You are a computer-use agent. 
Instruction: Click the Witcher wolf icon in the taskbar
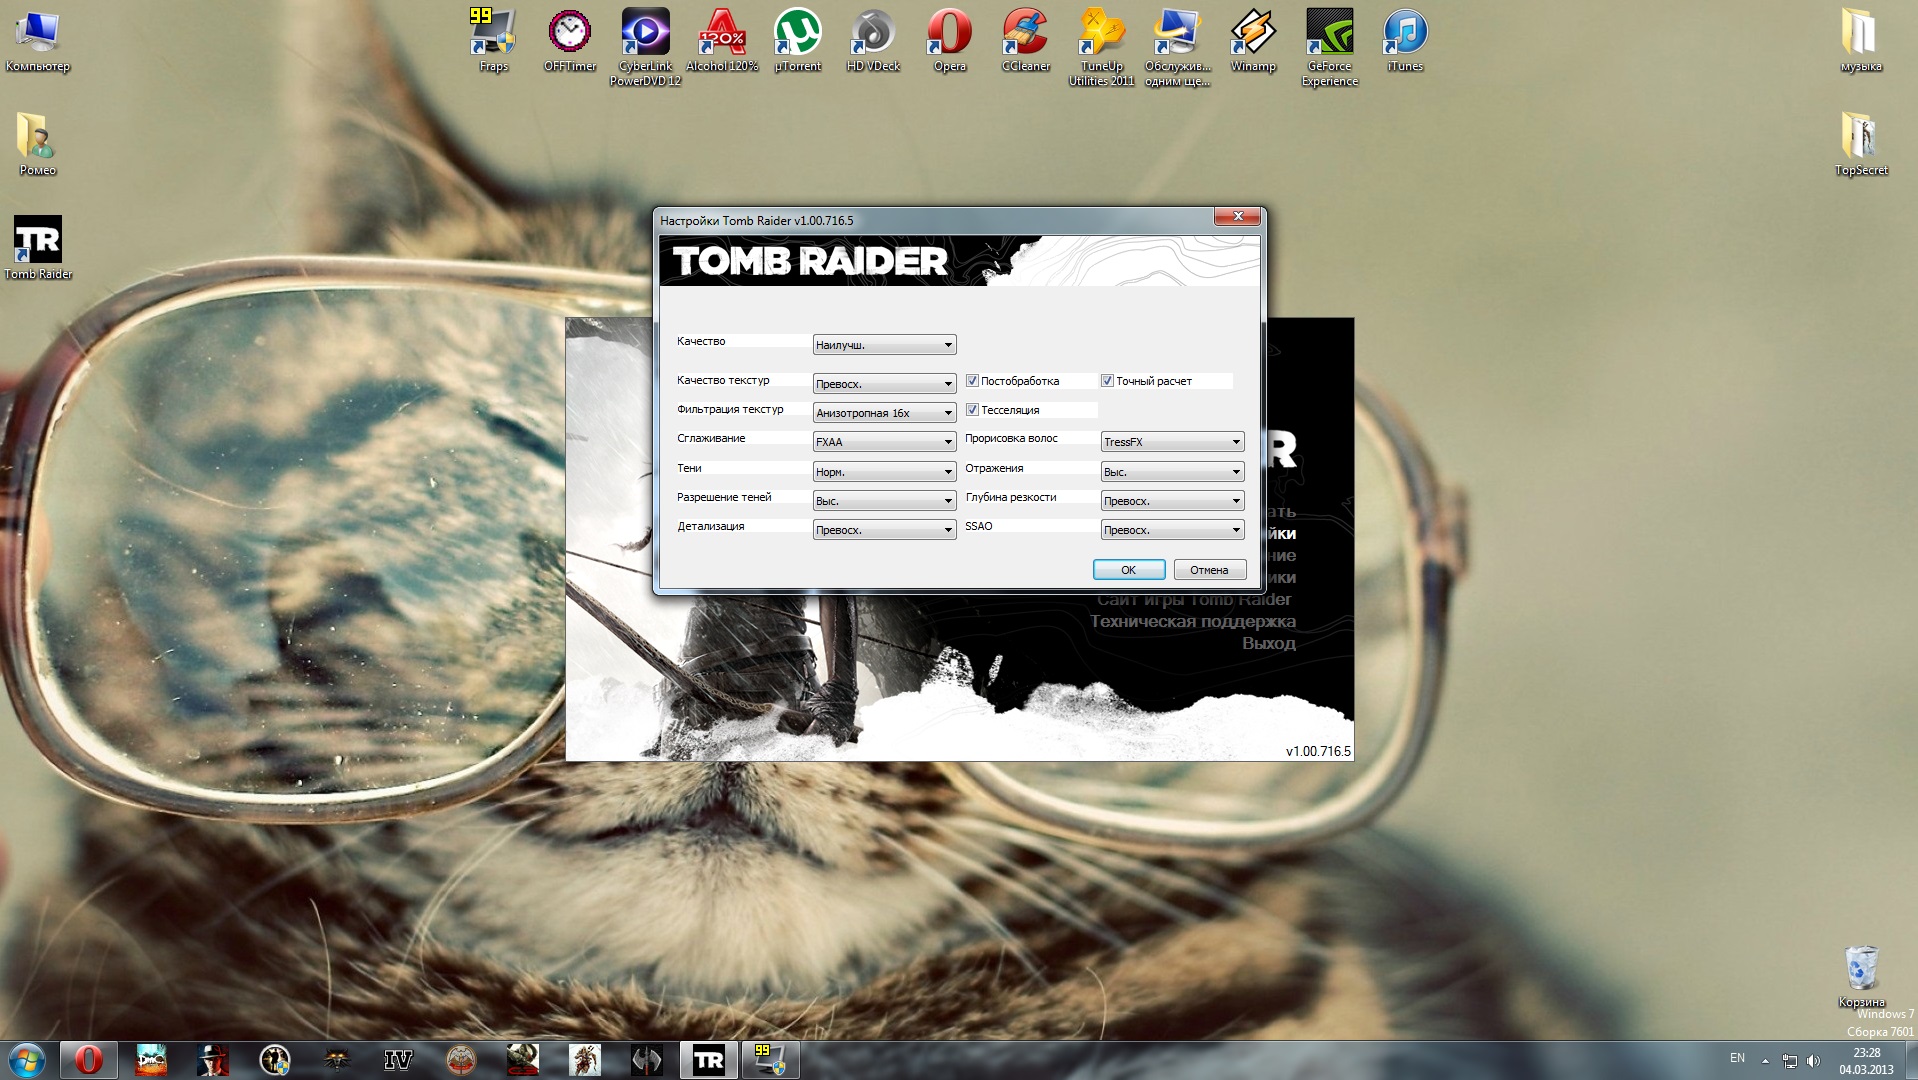pos(336,1060)
